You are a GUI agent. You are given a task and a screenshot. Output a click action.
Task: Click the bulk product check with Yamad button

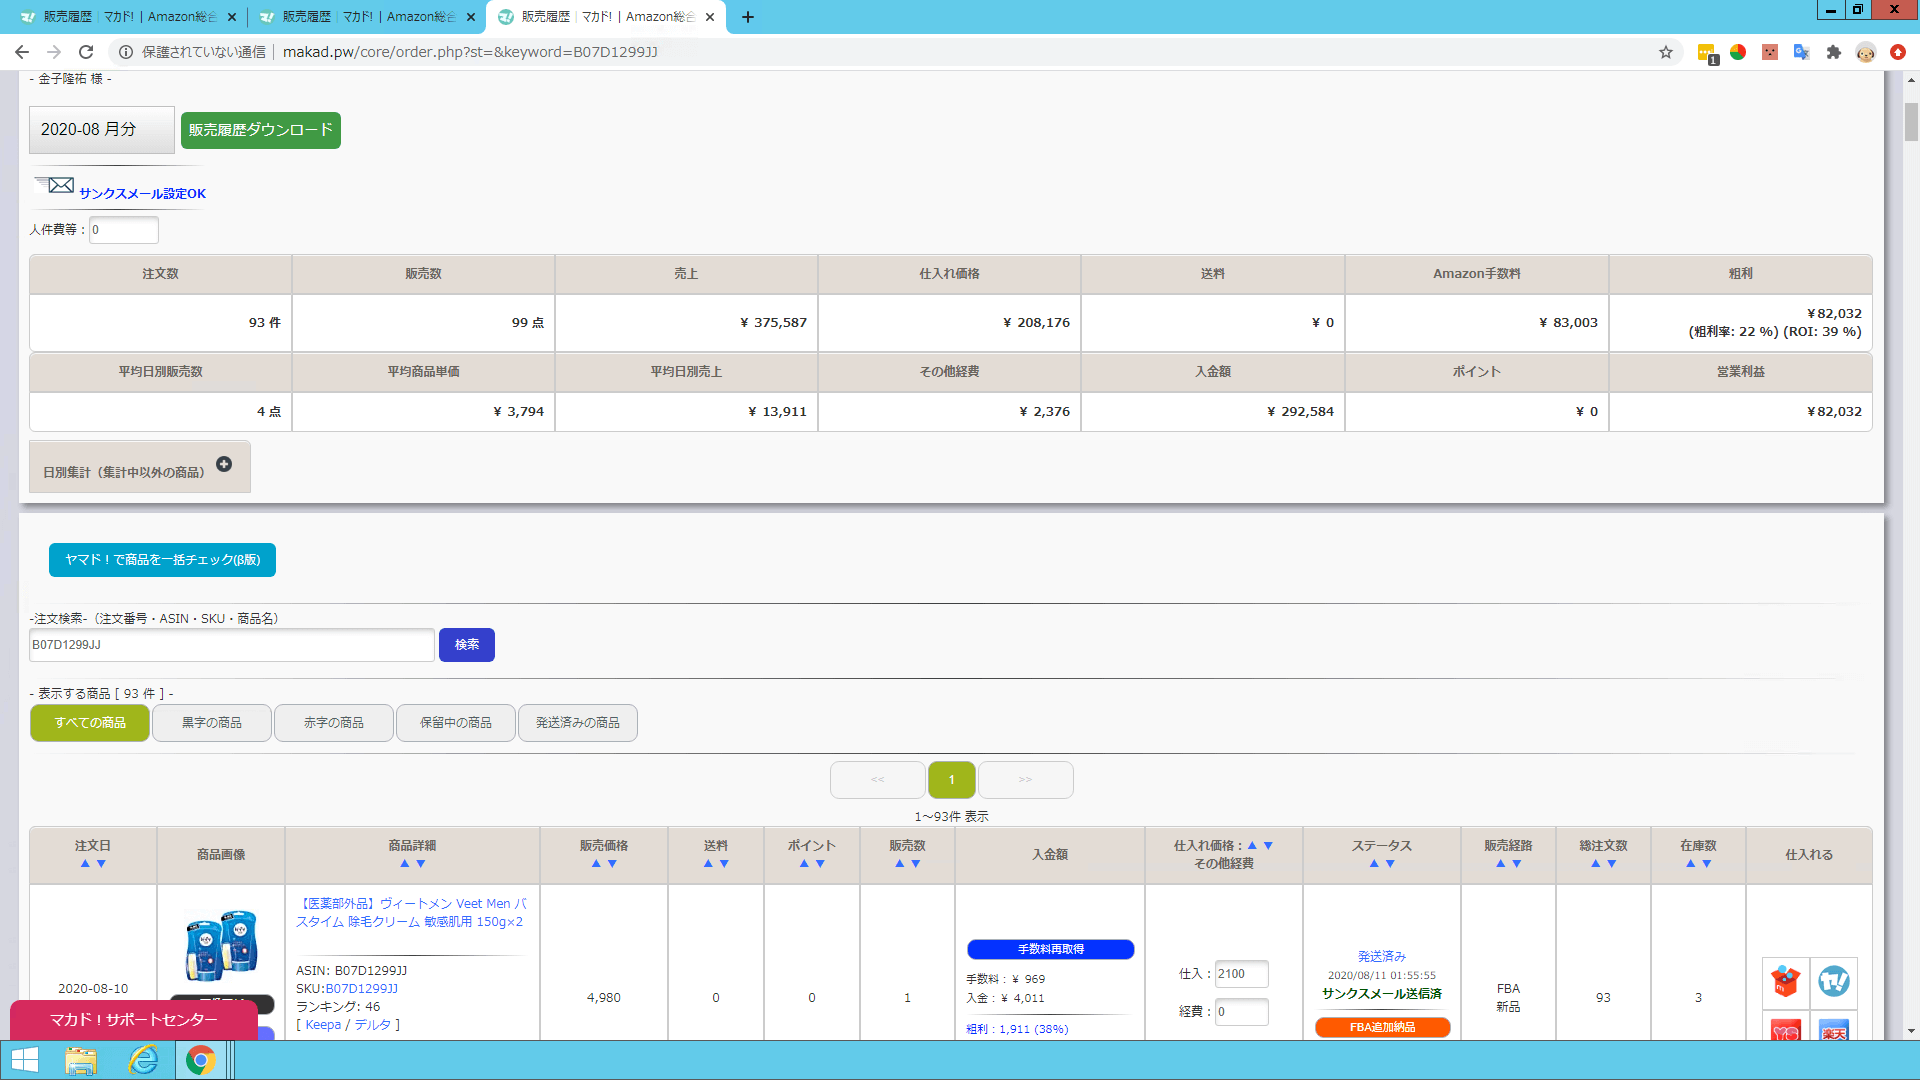pos(162,560)
